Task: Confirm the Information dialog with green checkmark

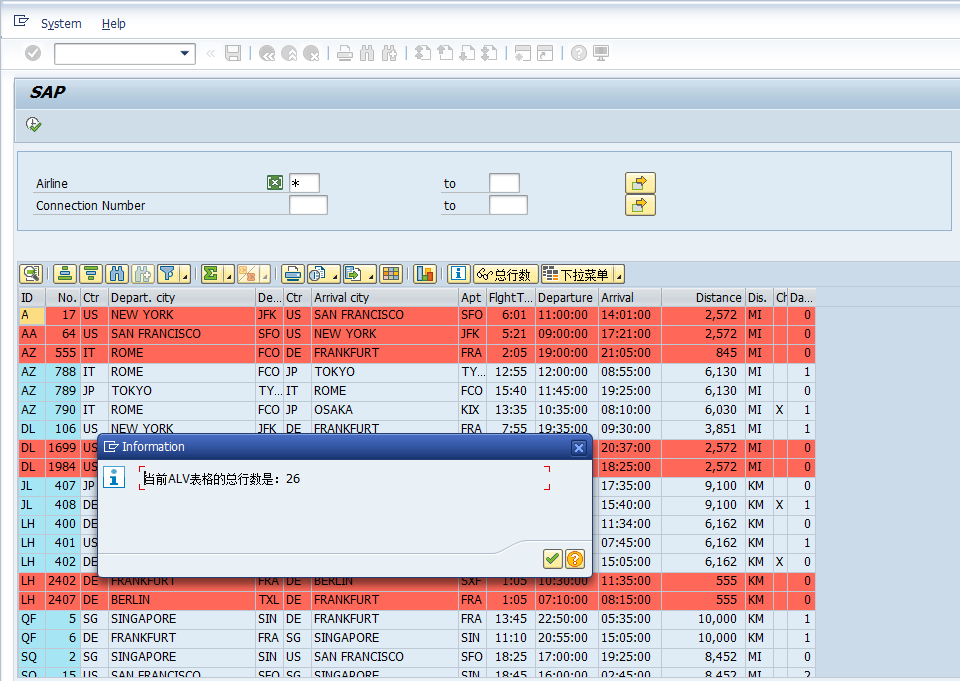Action: click(552, 559)
